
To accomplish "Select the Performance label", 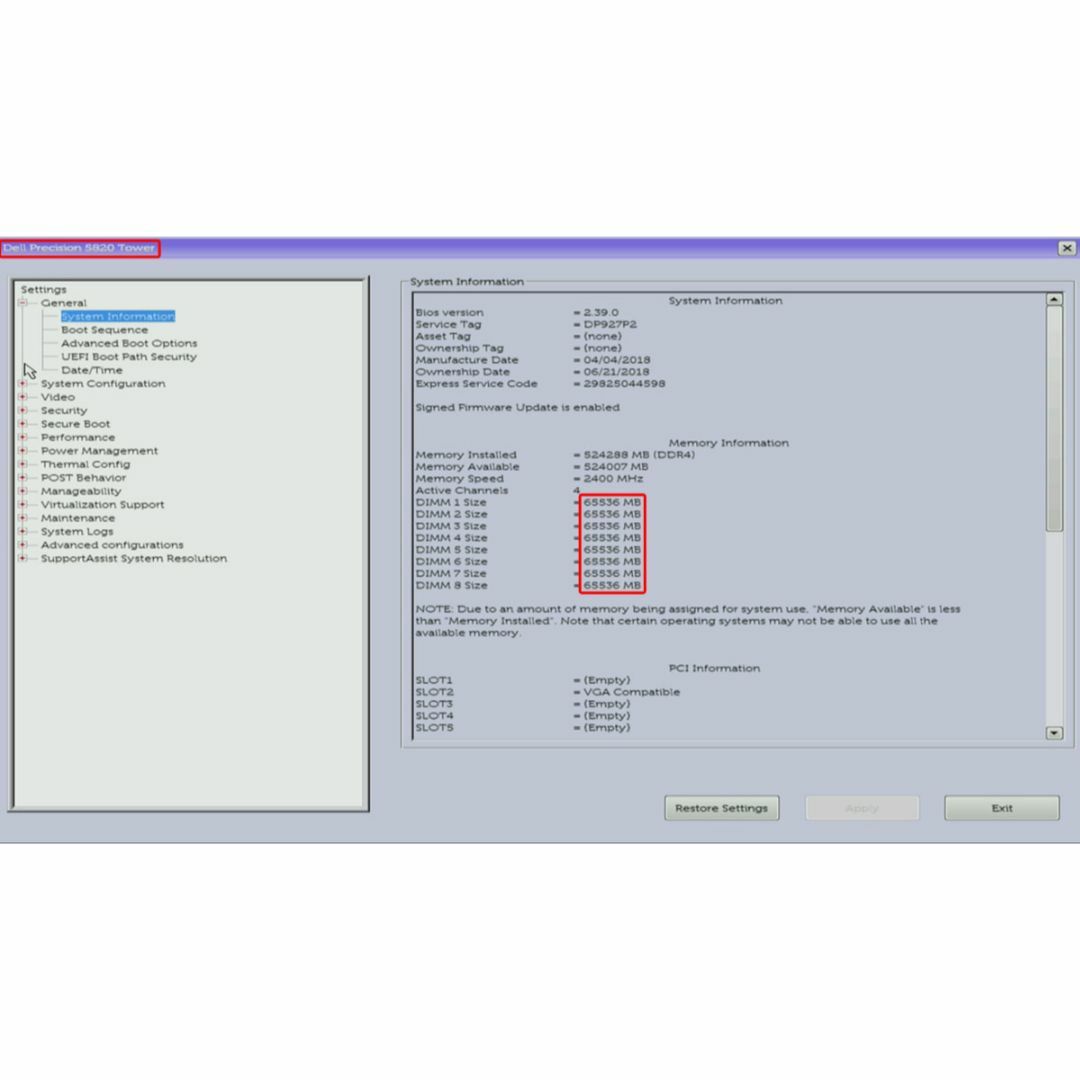I will tap(78, 437).
